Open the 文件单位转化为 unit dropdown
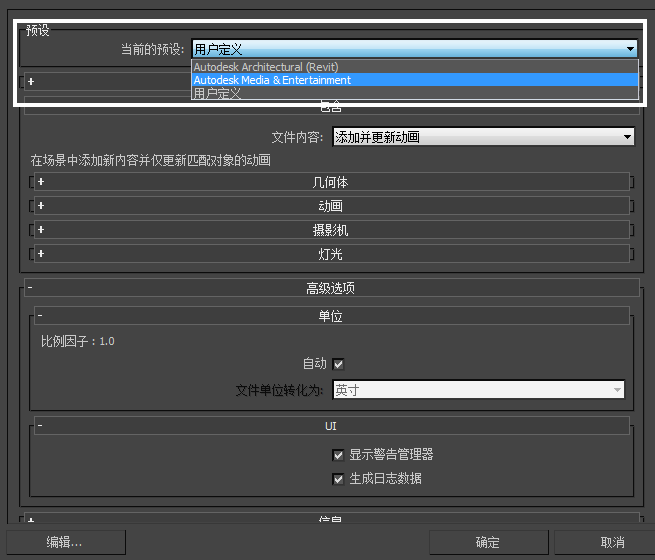The image size is (655, 560). [479, 390]
